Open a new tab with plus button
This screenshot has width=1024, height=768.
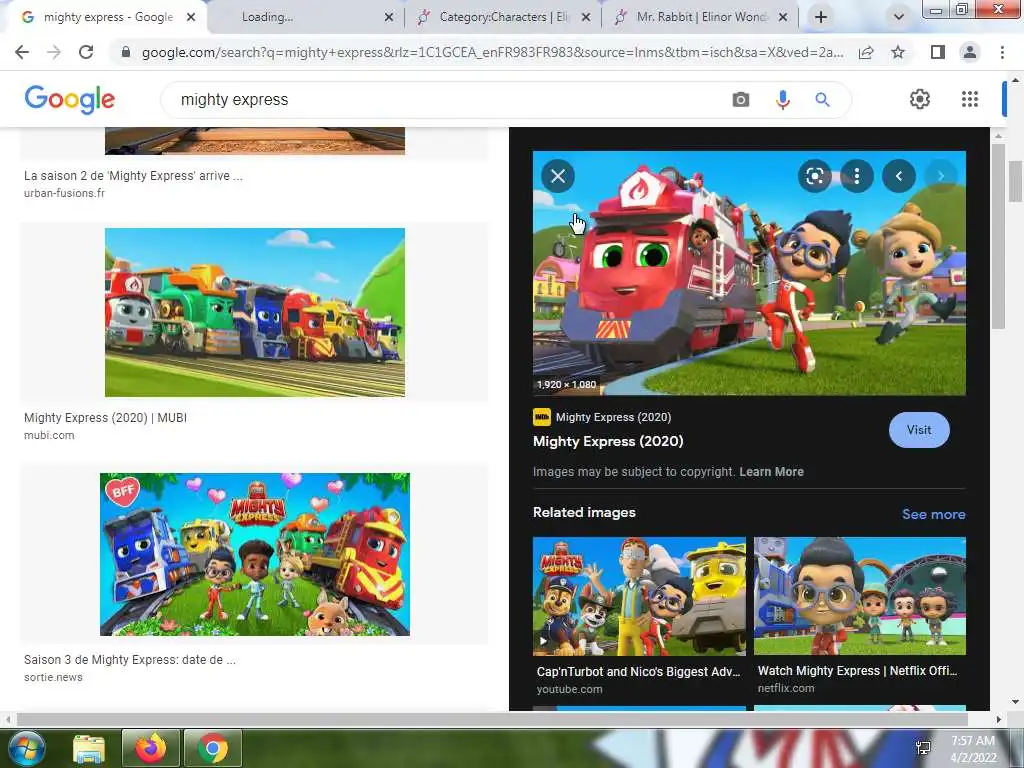coord(821,17)
